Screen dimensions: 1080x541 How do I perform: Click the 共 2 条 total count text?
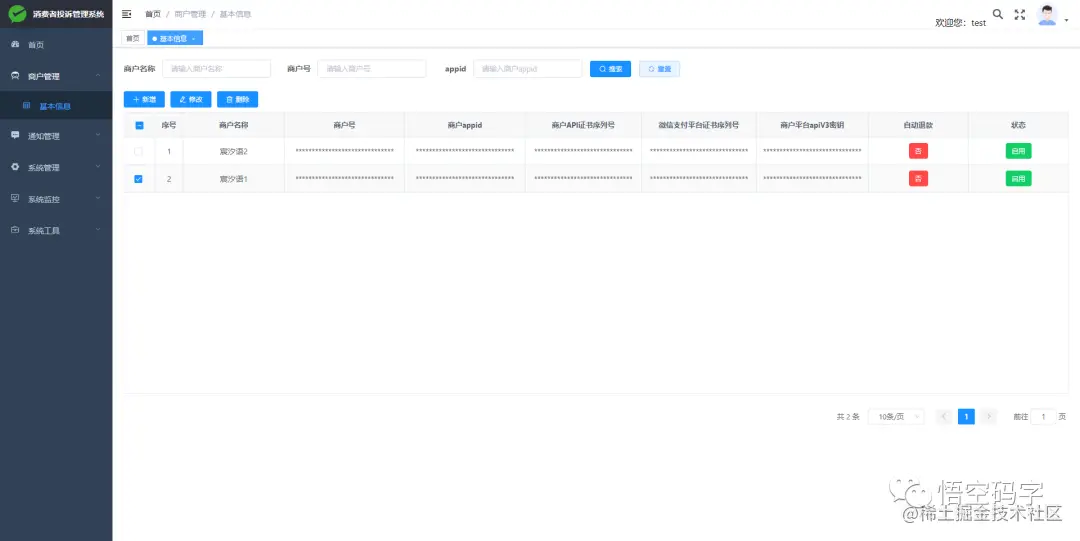point(848,417)
